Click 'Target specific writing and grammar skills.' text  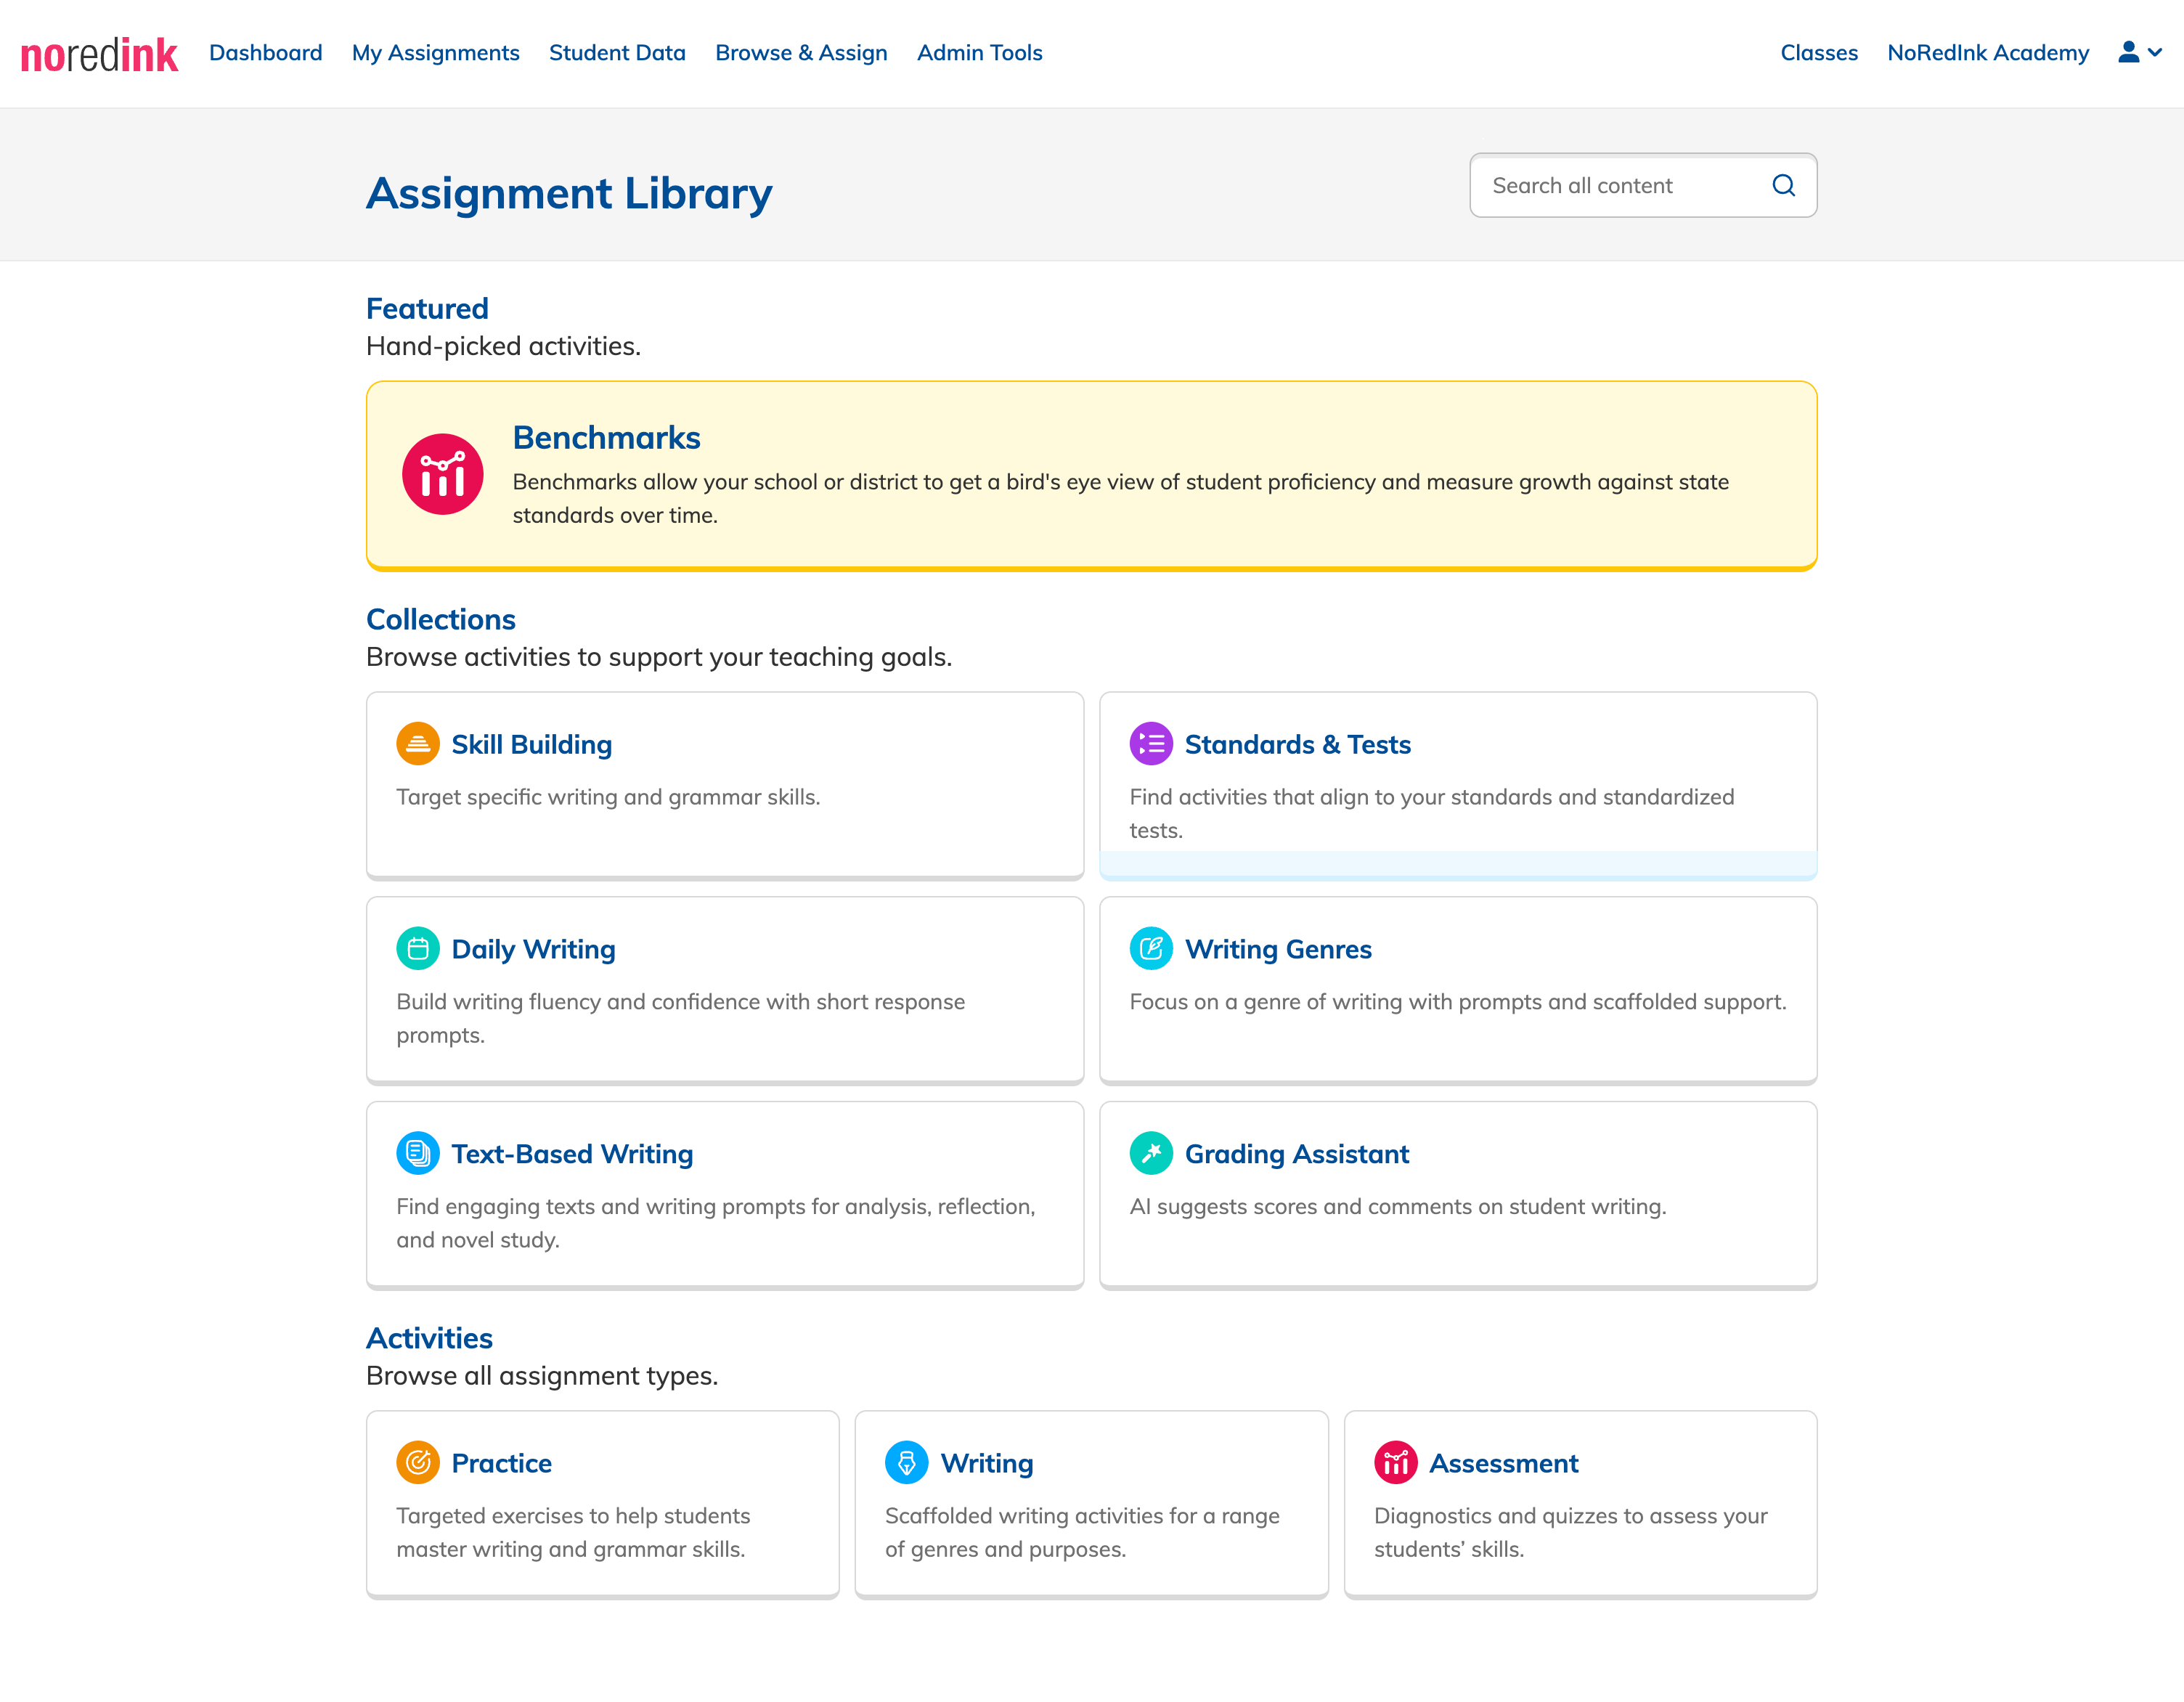click(608, 797)
